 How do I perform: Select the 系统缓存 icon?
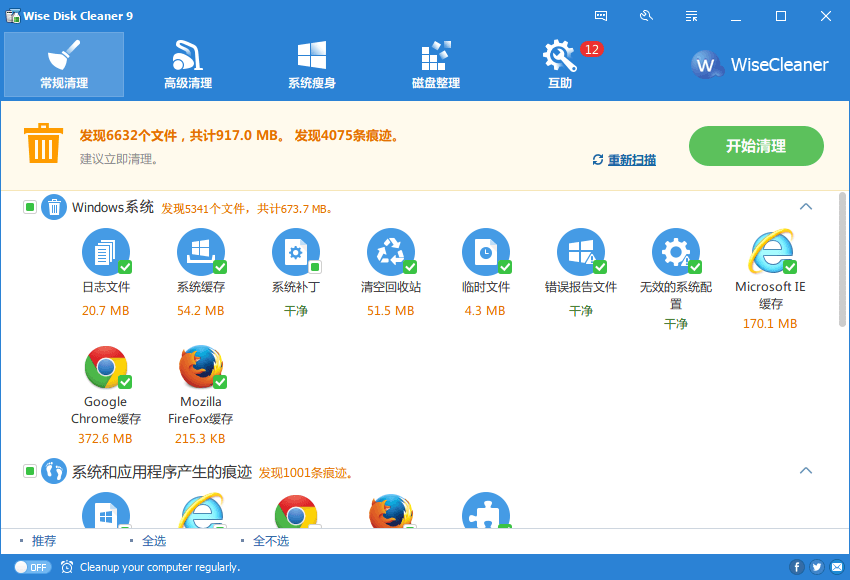201,252
